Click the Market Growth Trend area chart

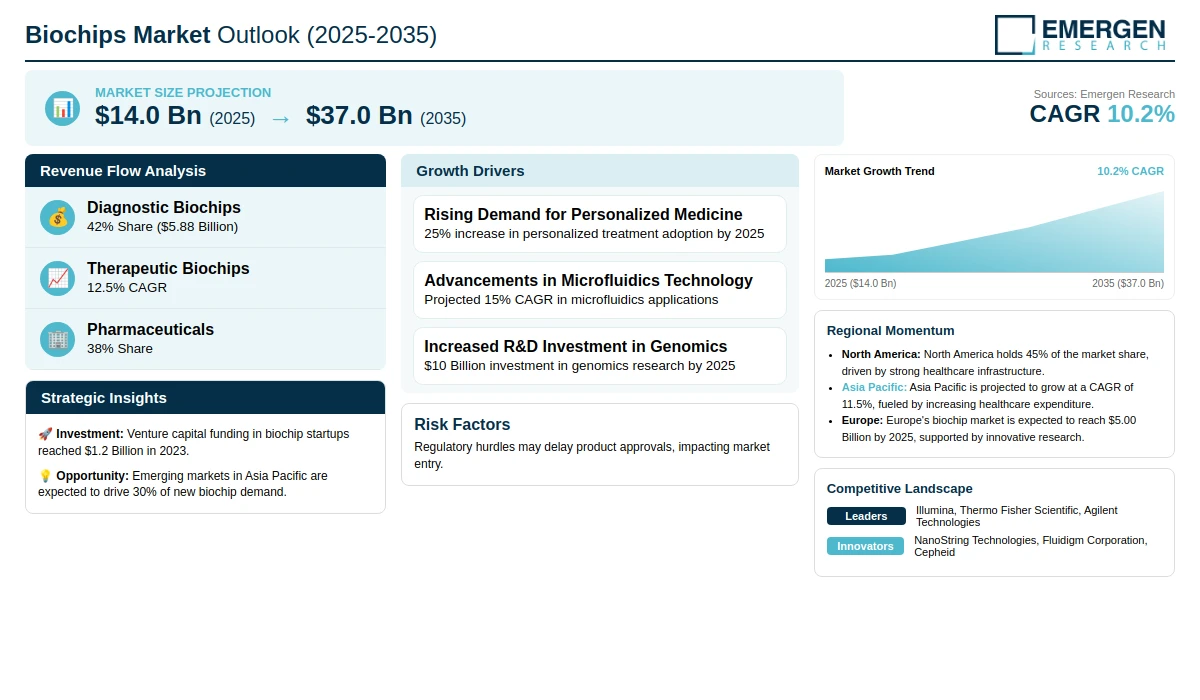(x=994, y=232)
